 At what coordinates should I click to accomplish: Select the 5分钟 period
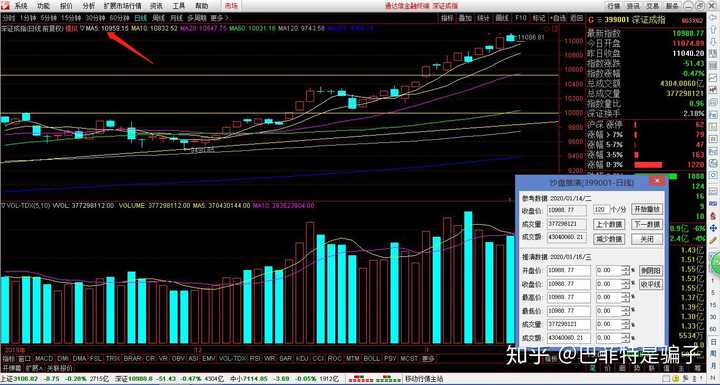[48, 18]
